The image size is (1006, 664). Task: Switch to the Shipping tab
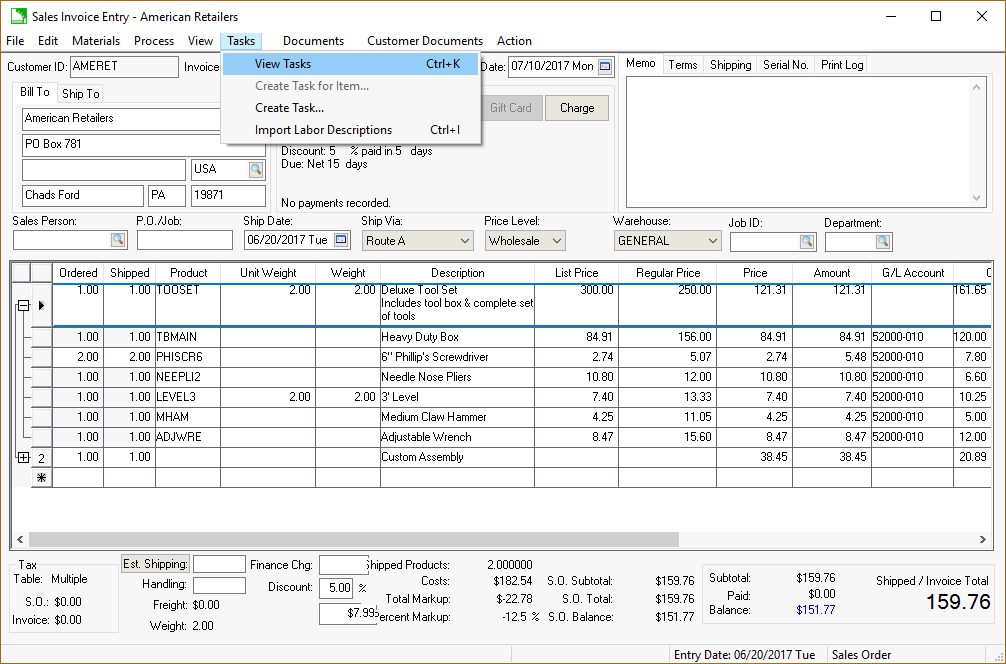(730, 65)
